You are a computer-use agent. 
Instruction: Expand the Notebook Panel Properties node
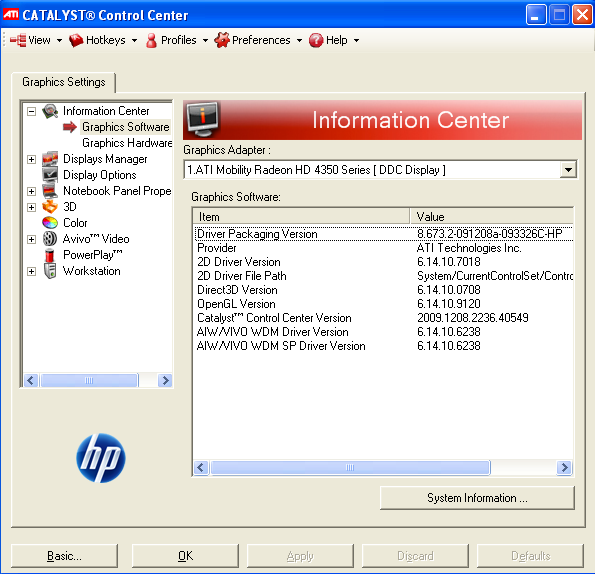pos(31,191)
